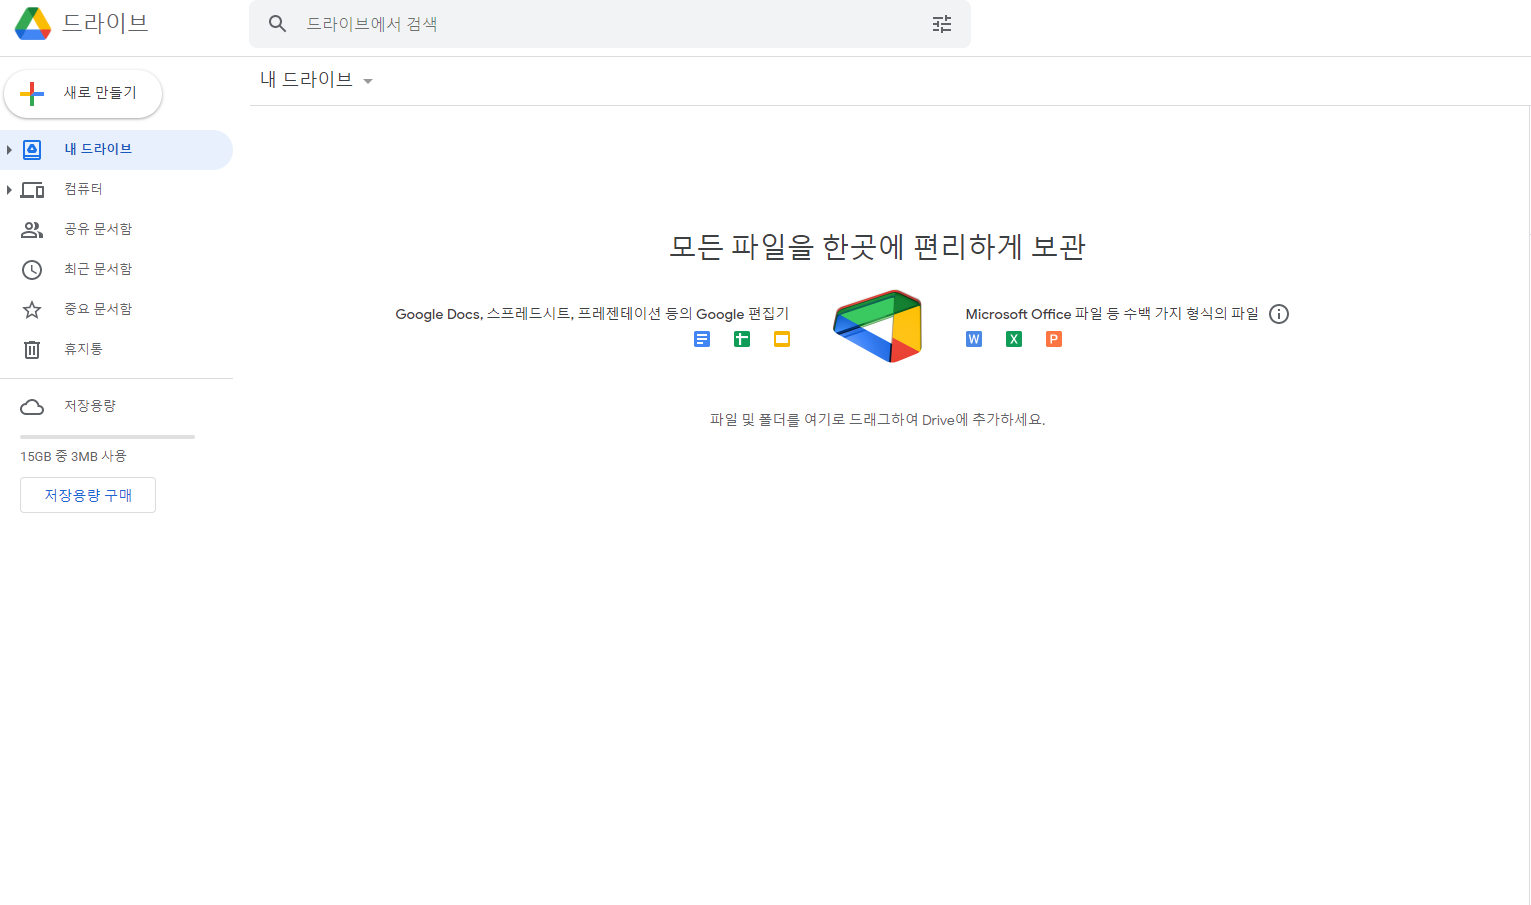The image size is (1531, 905).
Task: Click the recent clock icon
Action: [x=32, y=269]
